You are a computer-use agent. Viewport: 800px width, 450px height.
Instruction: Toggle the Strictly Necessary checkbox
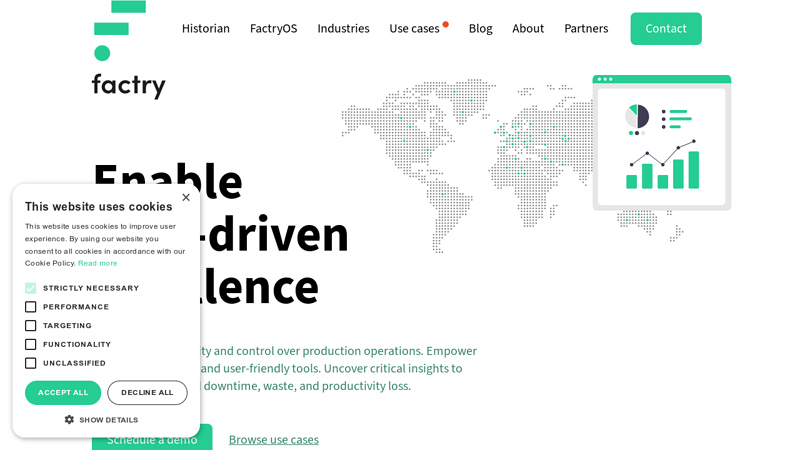[31, 288]
